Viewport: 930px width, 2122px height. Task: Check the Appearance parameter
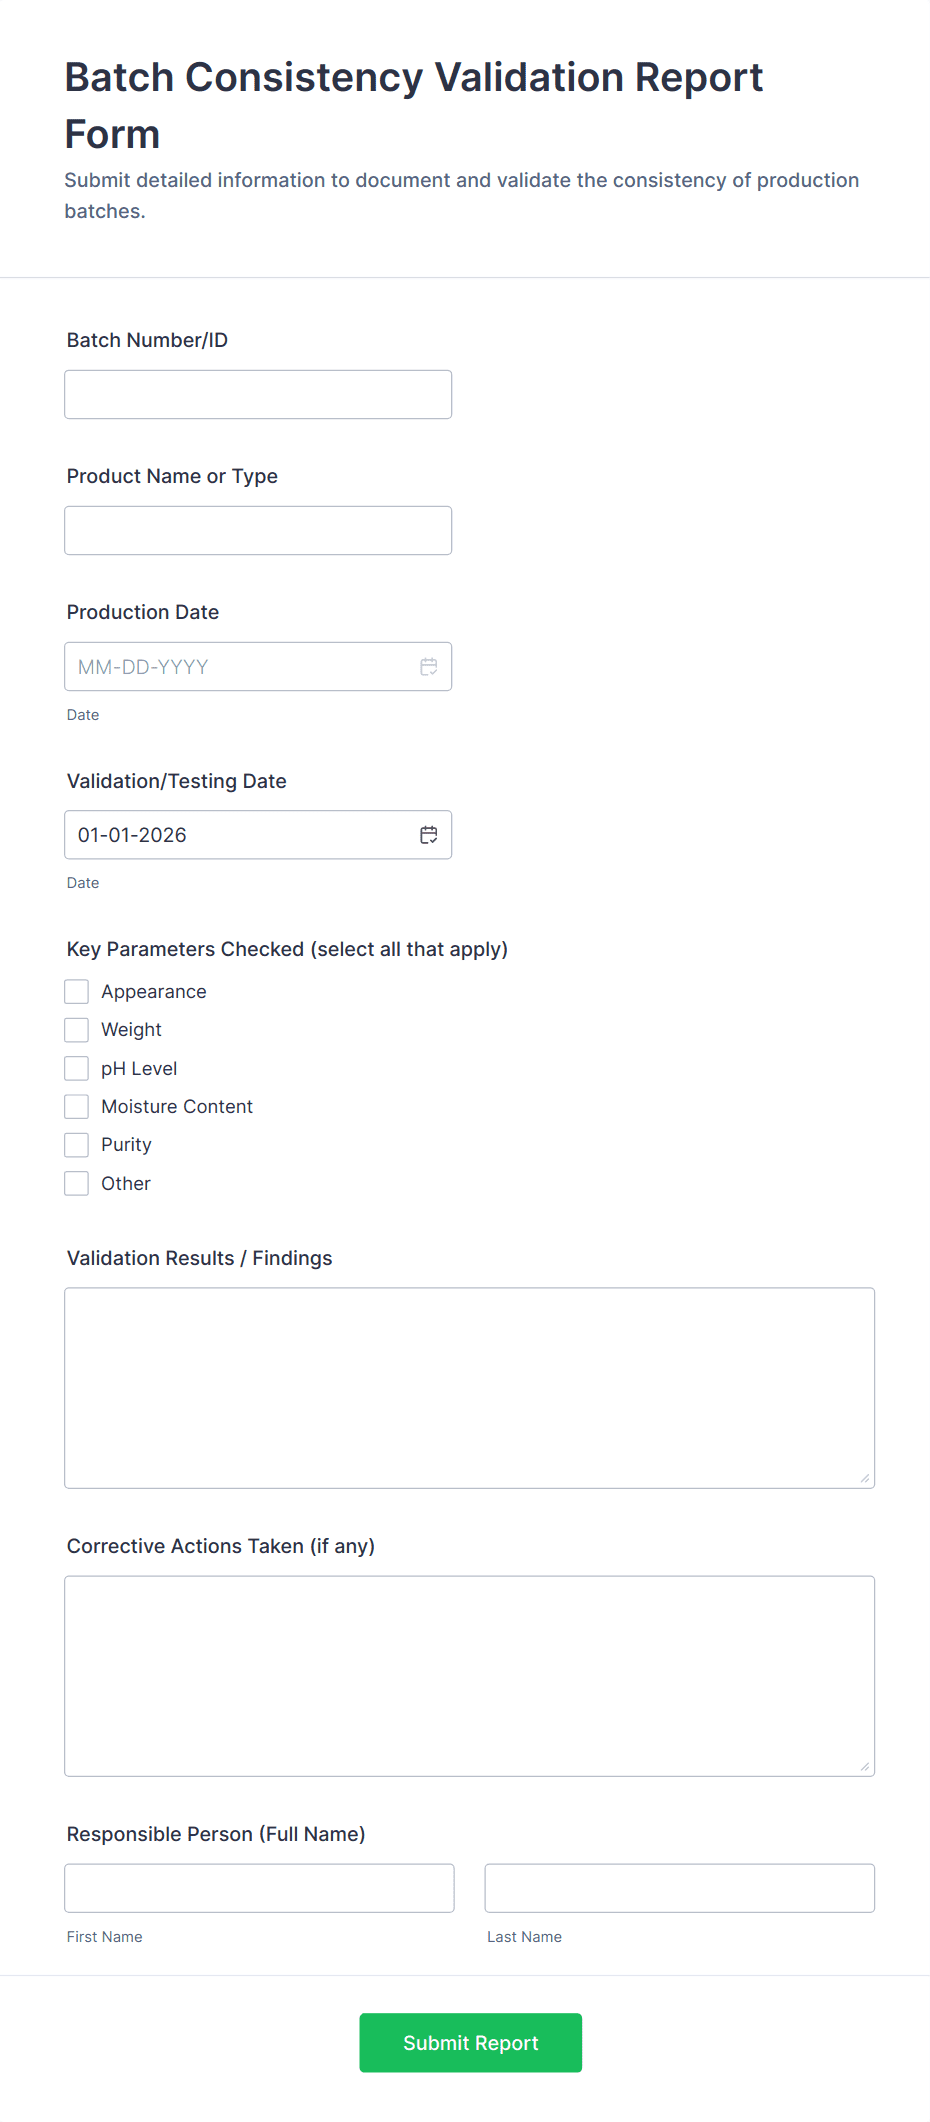point(76,991)
